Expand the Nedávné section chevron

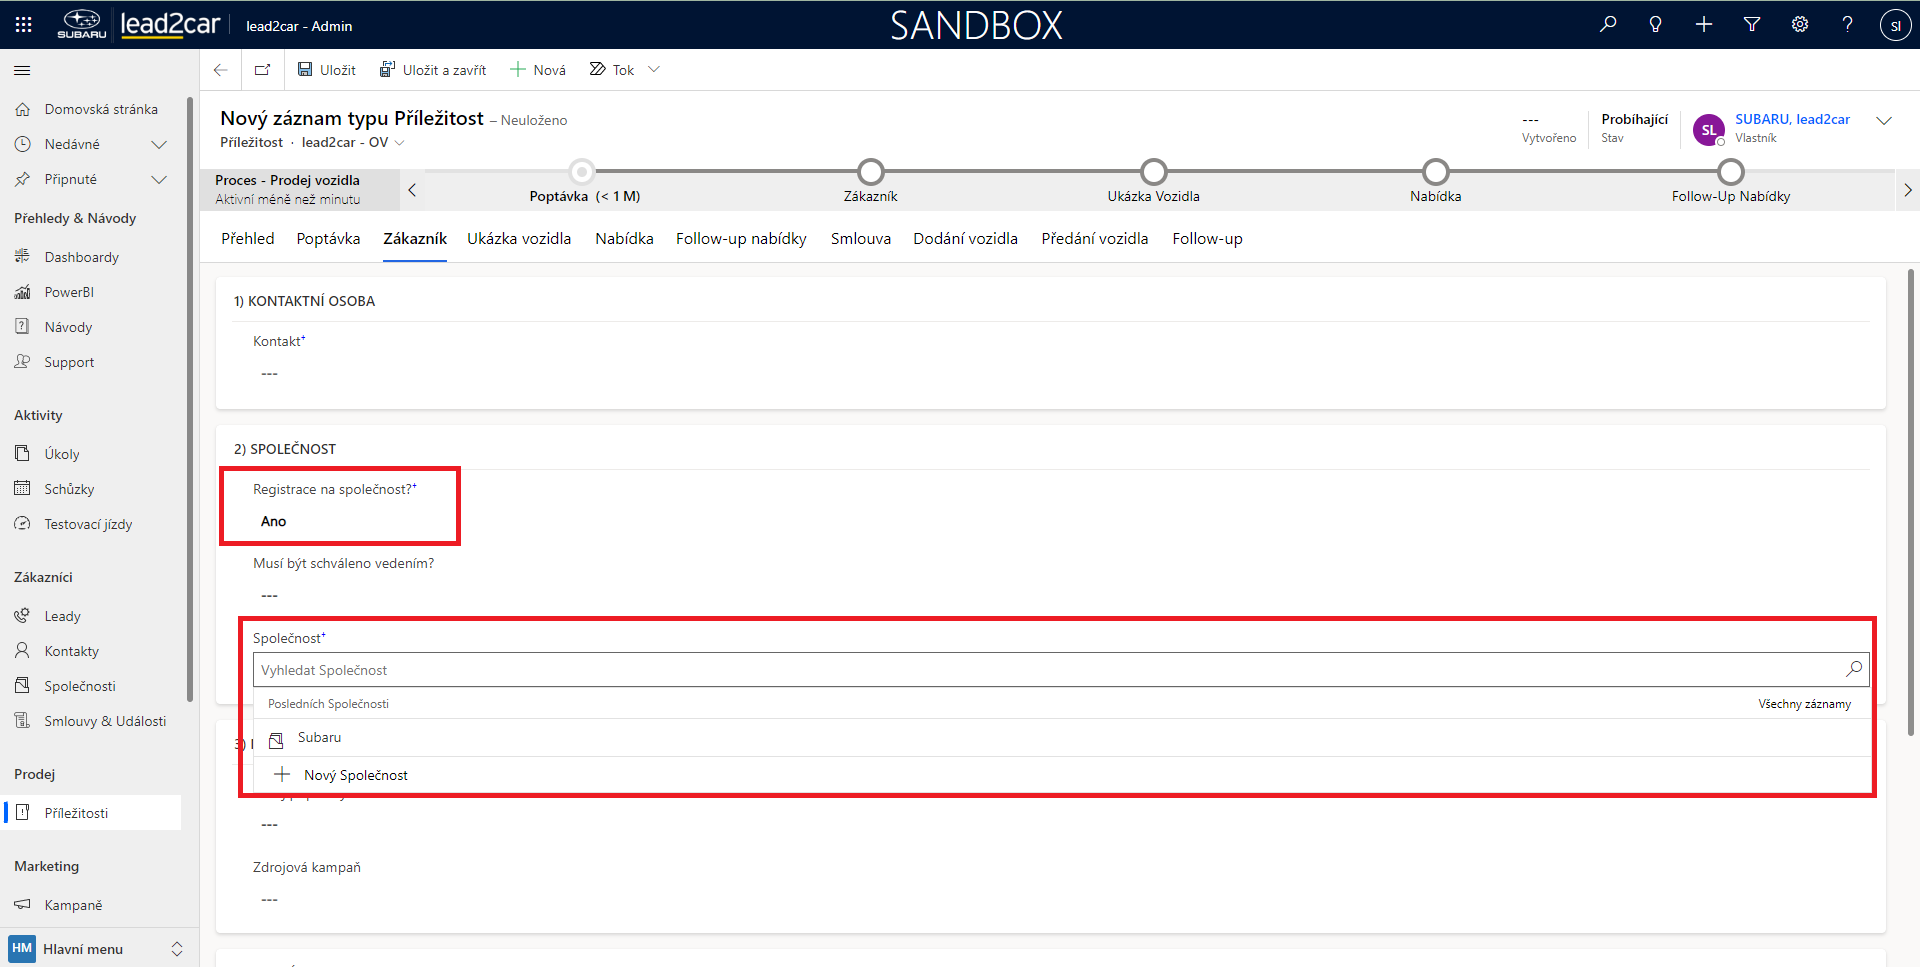pos(158,145)
